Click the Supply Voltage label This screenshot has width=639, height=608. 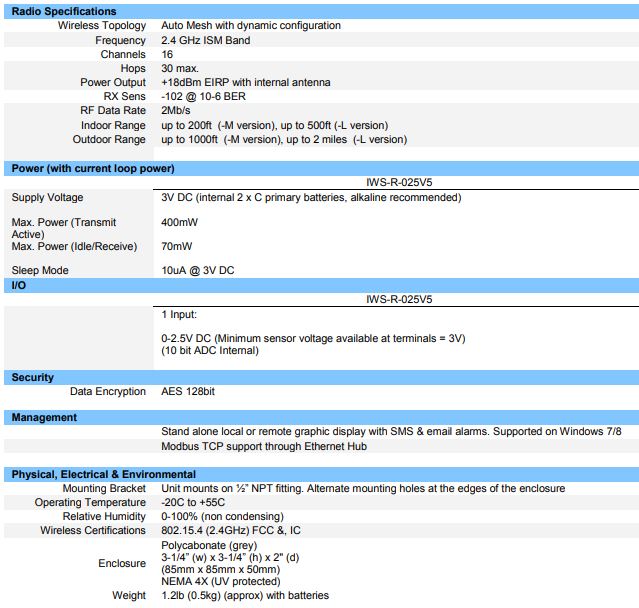tap(48, 197)
